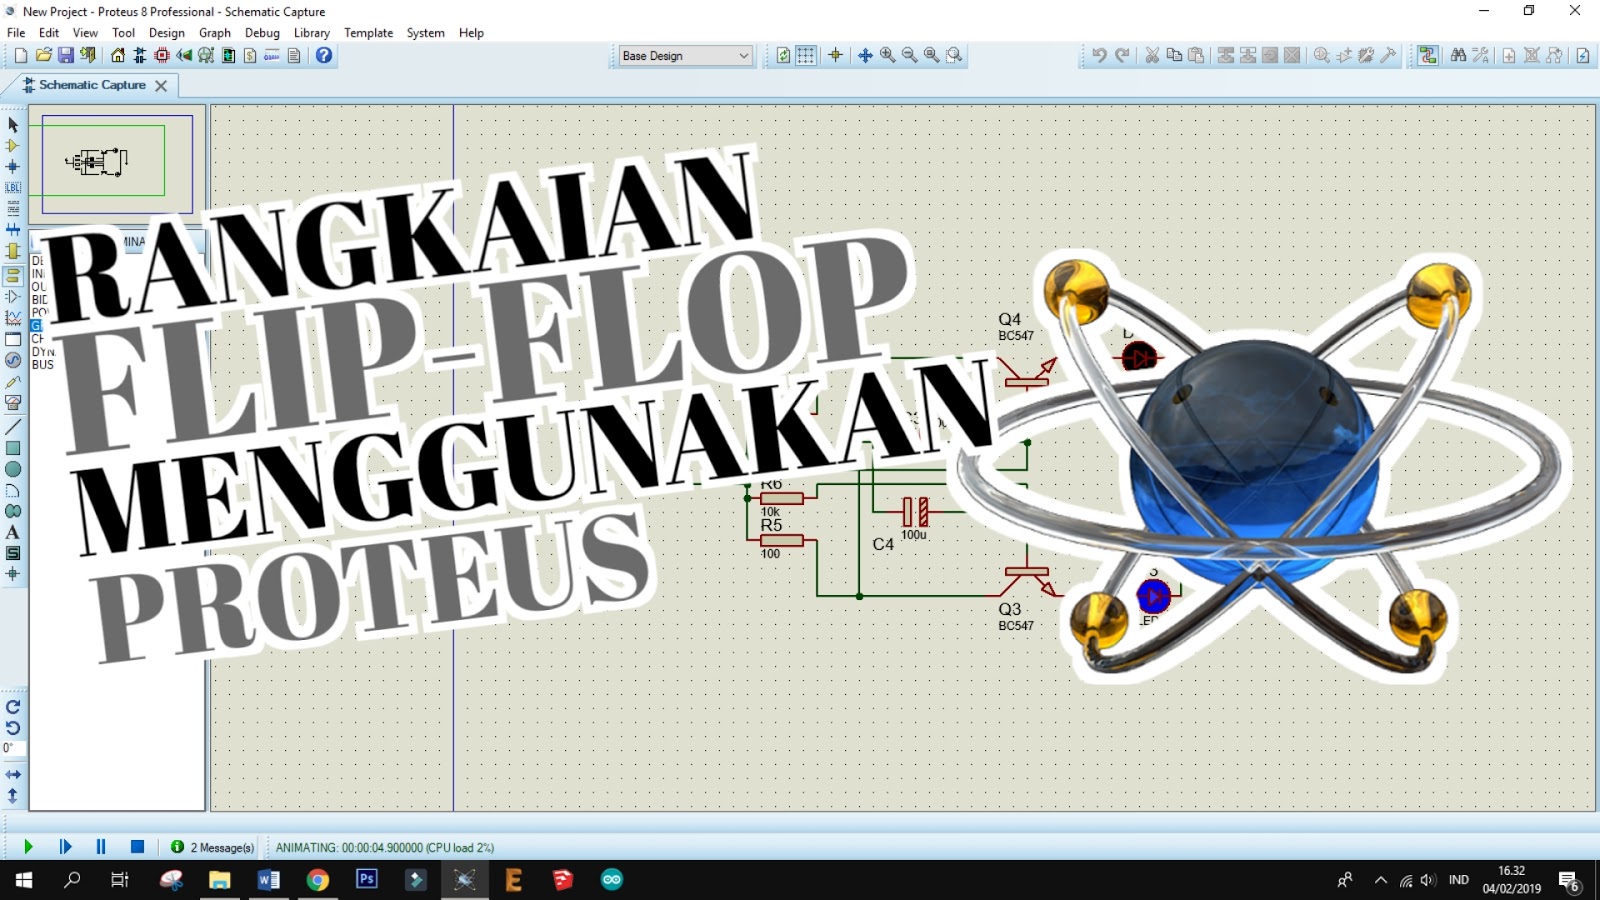Close the Schematic Capture tab

161,86
